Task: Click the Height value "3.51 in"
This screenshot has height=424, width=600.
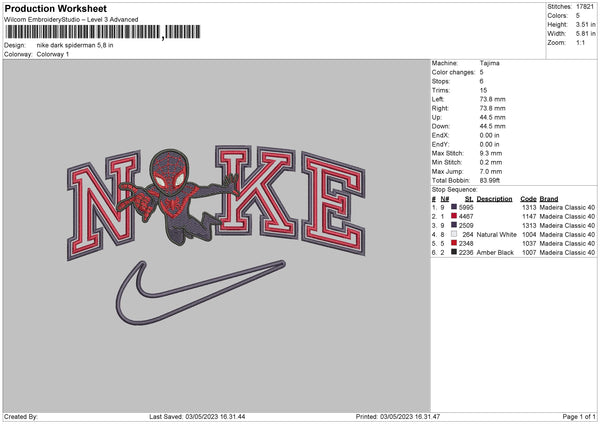Action: (x=585, y=24)
